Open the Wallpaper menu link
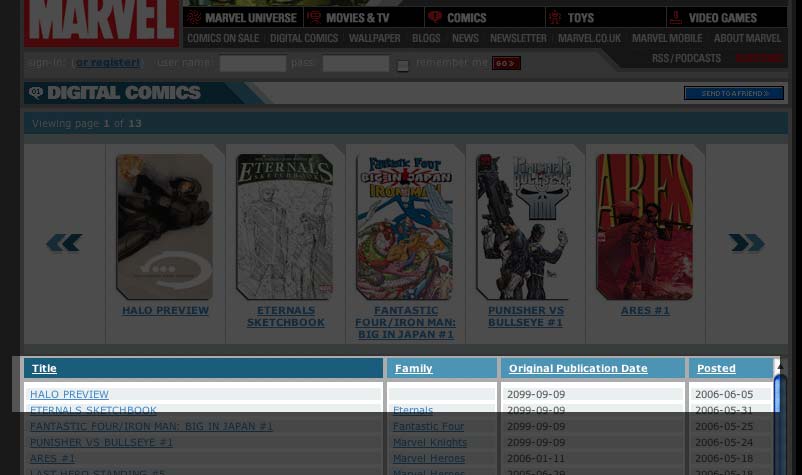The height and width of the screenshot is (475, 802). (374, 38)
